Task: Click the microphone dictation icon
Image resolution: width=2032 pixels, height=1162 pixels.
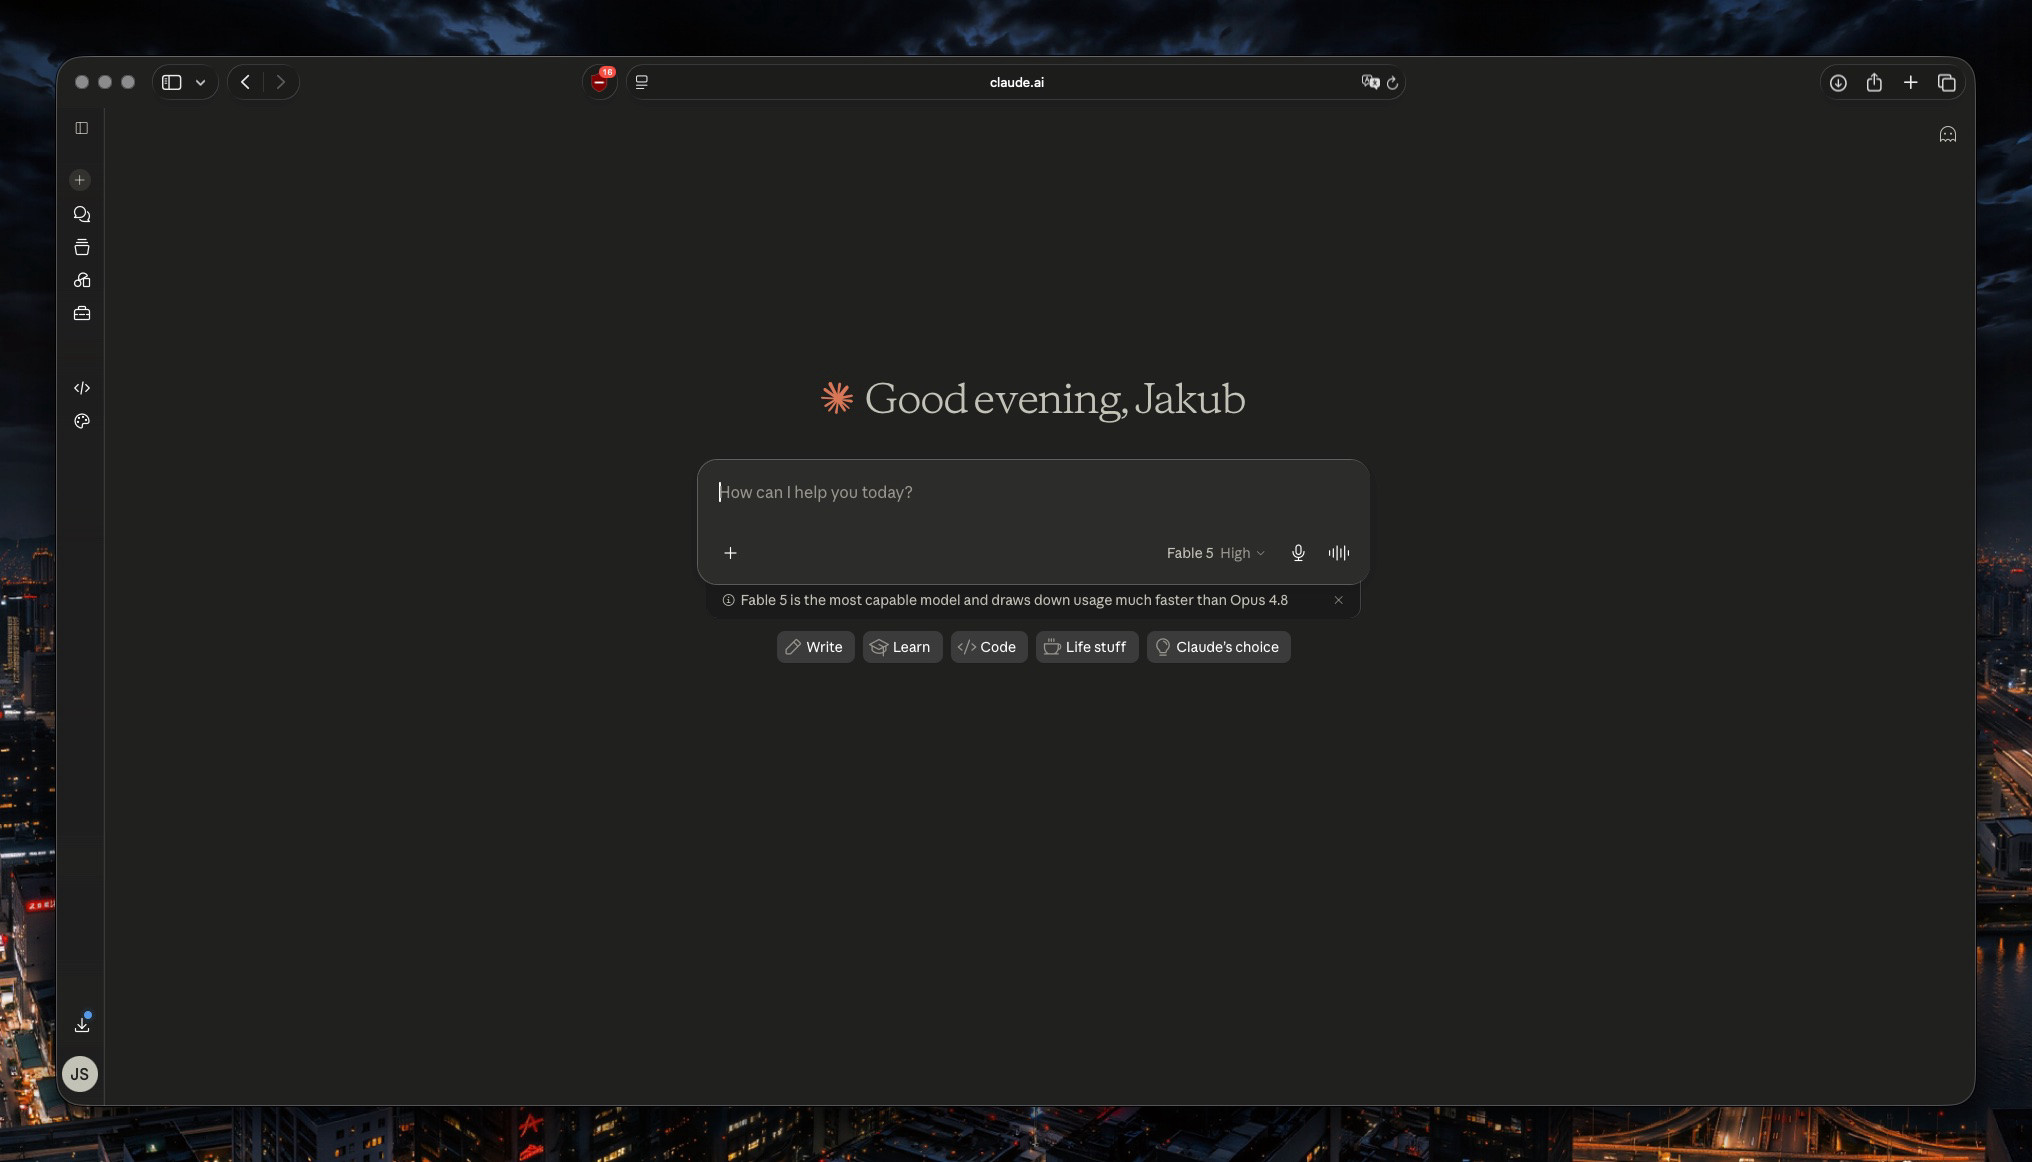Action: (x=1298, y=553)
